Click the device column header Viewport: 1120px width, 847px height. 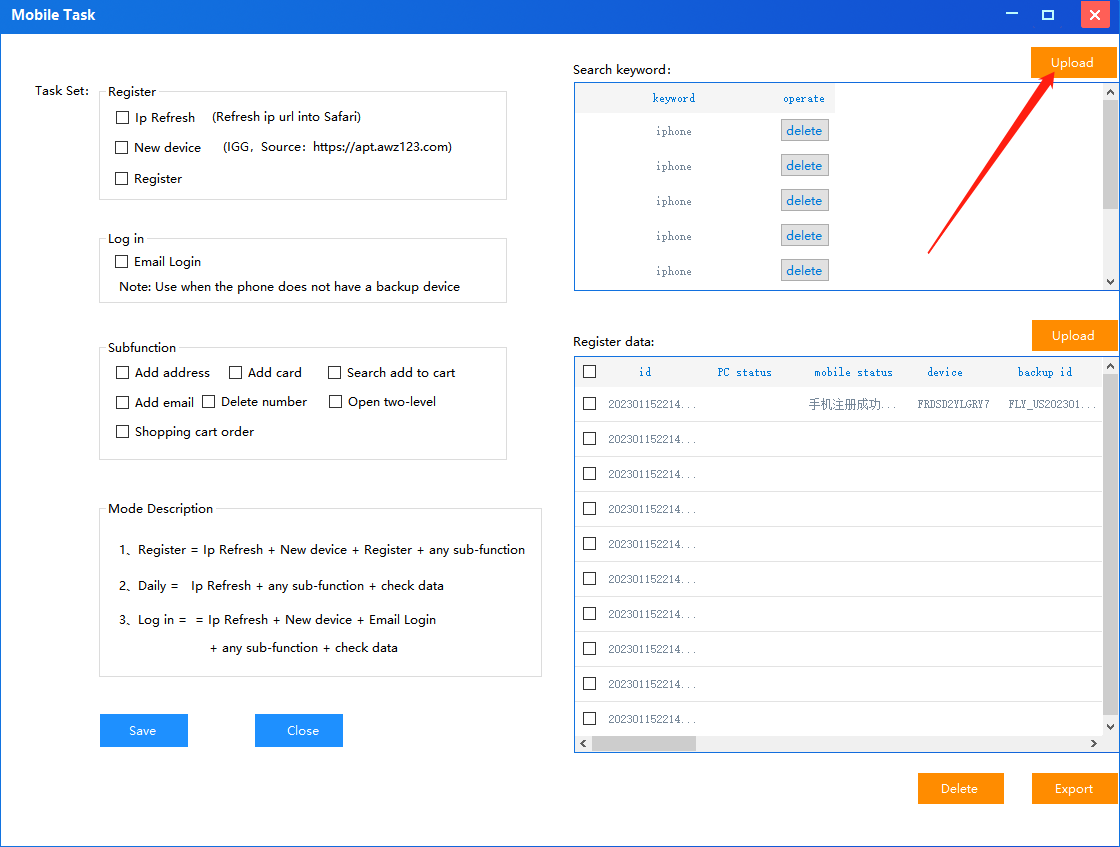[945, 372]
